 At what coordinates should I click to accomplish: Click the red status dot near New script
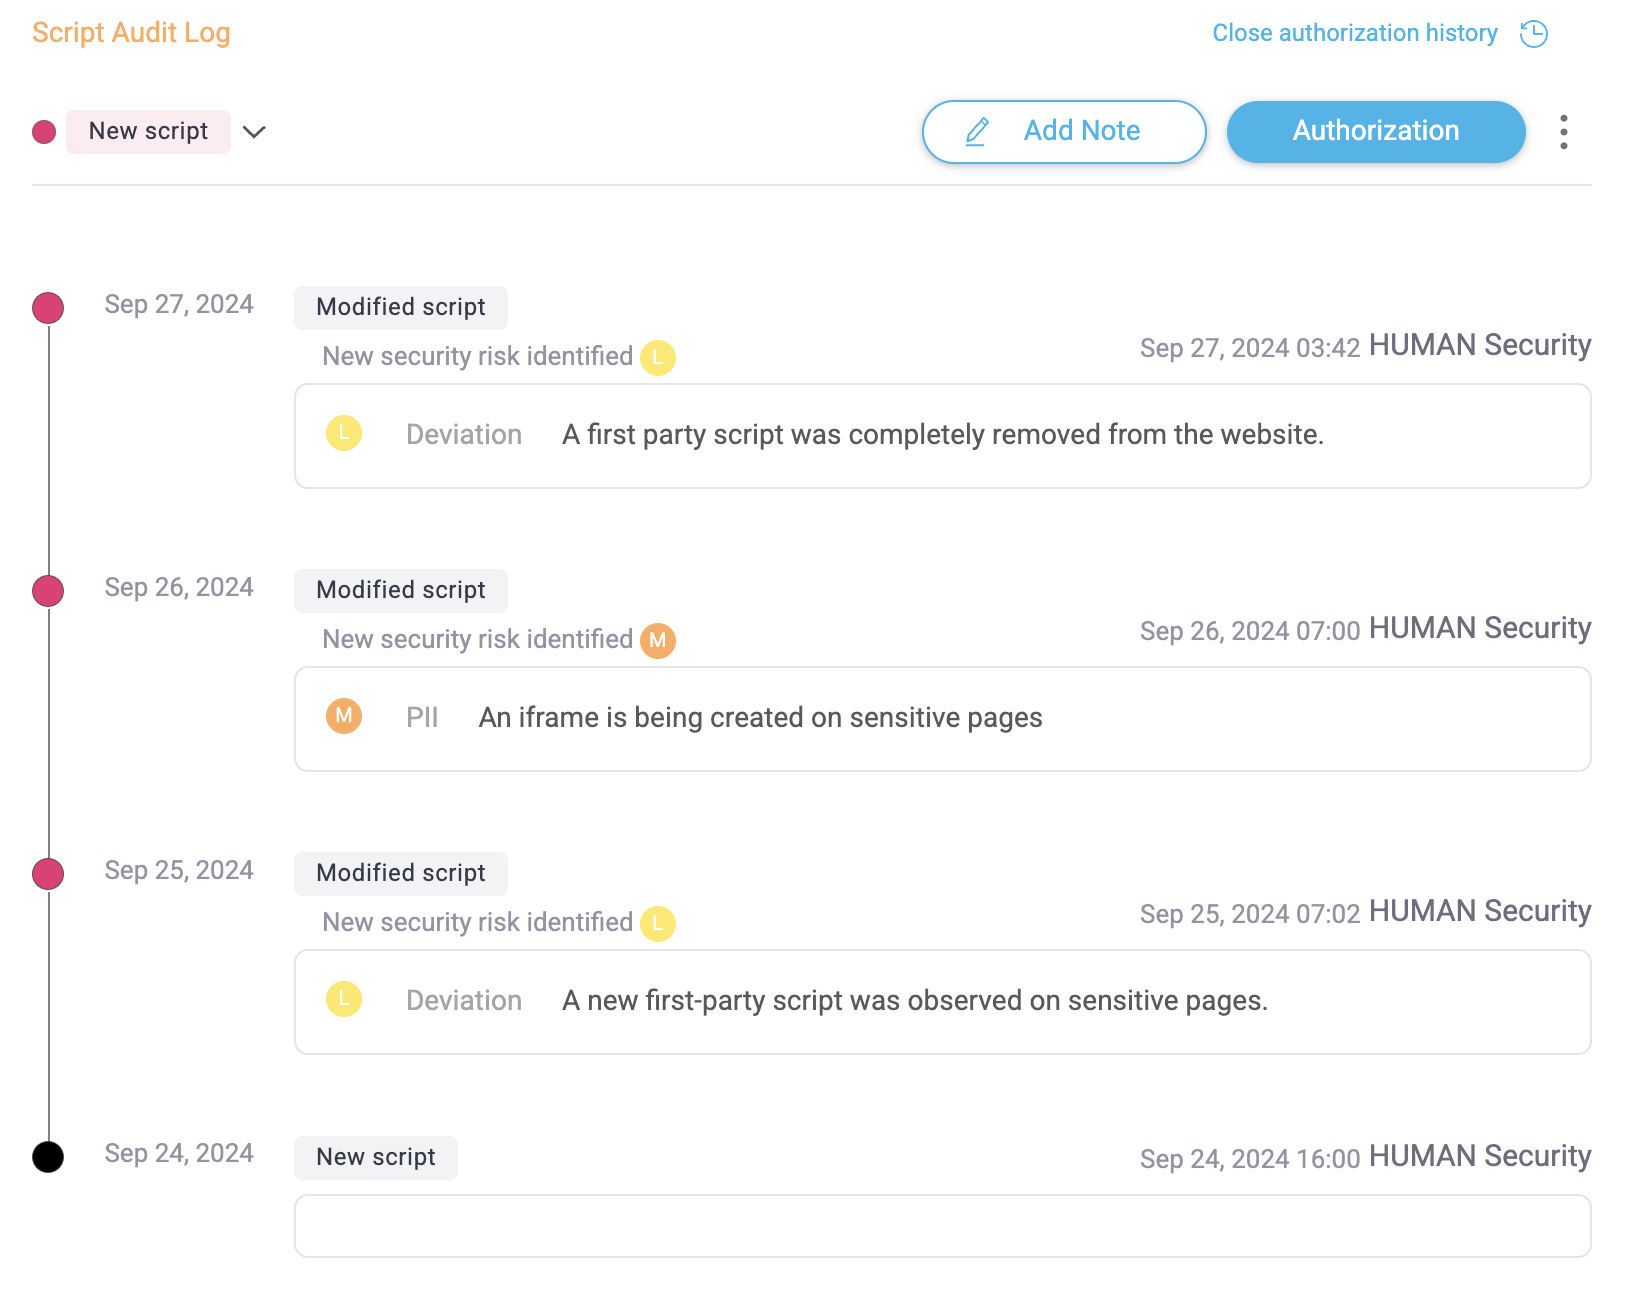pyautogui.click(x=44, y=132)
